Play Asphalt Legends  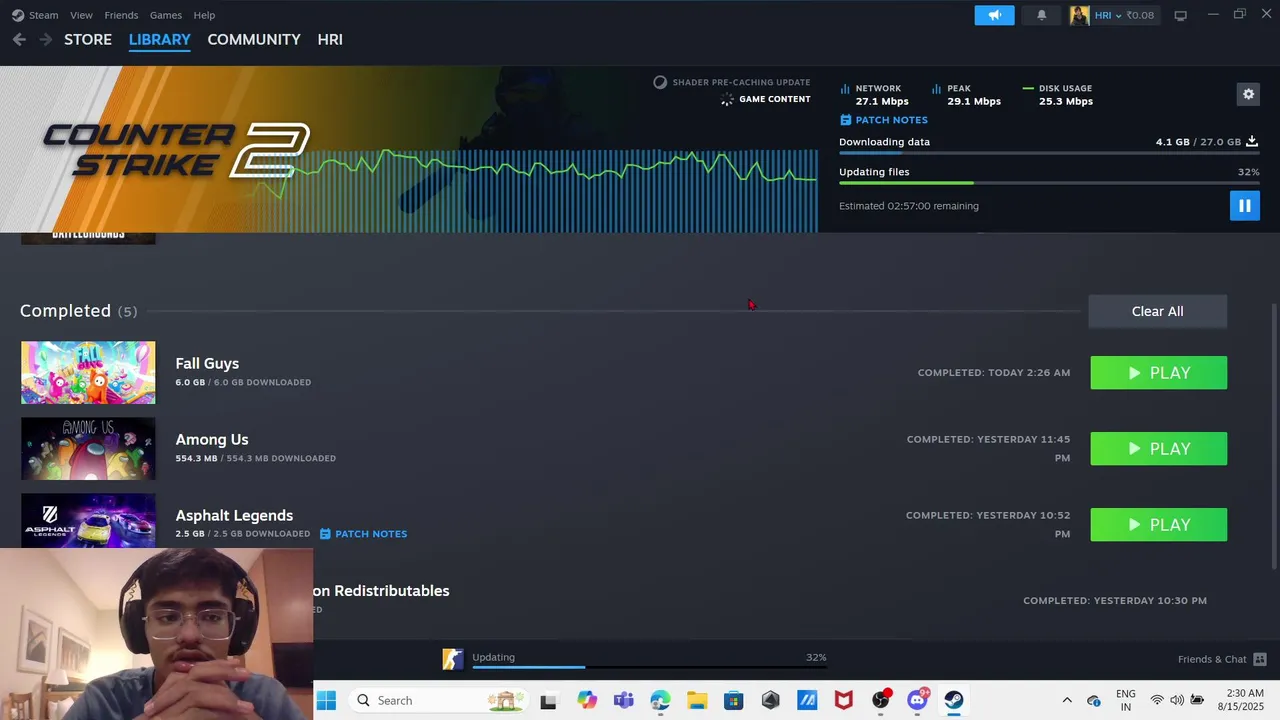click(1158, 525)
